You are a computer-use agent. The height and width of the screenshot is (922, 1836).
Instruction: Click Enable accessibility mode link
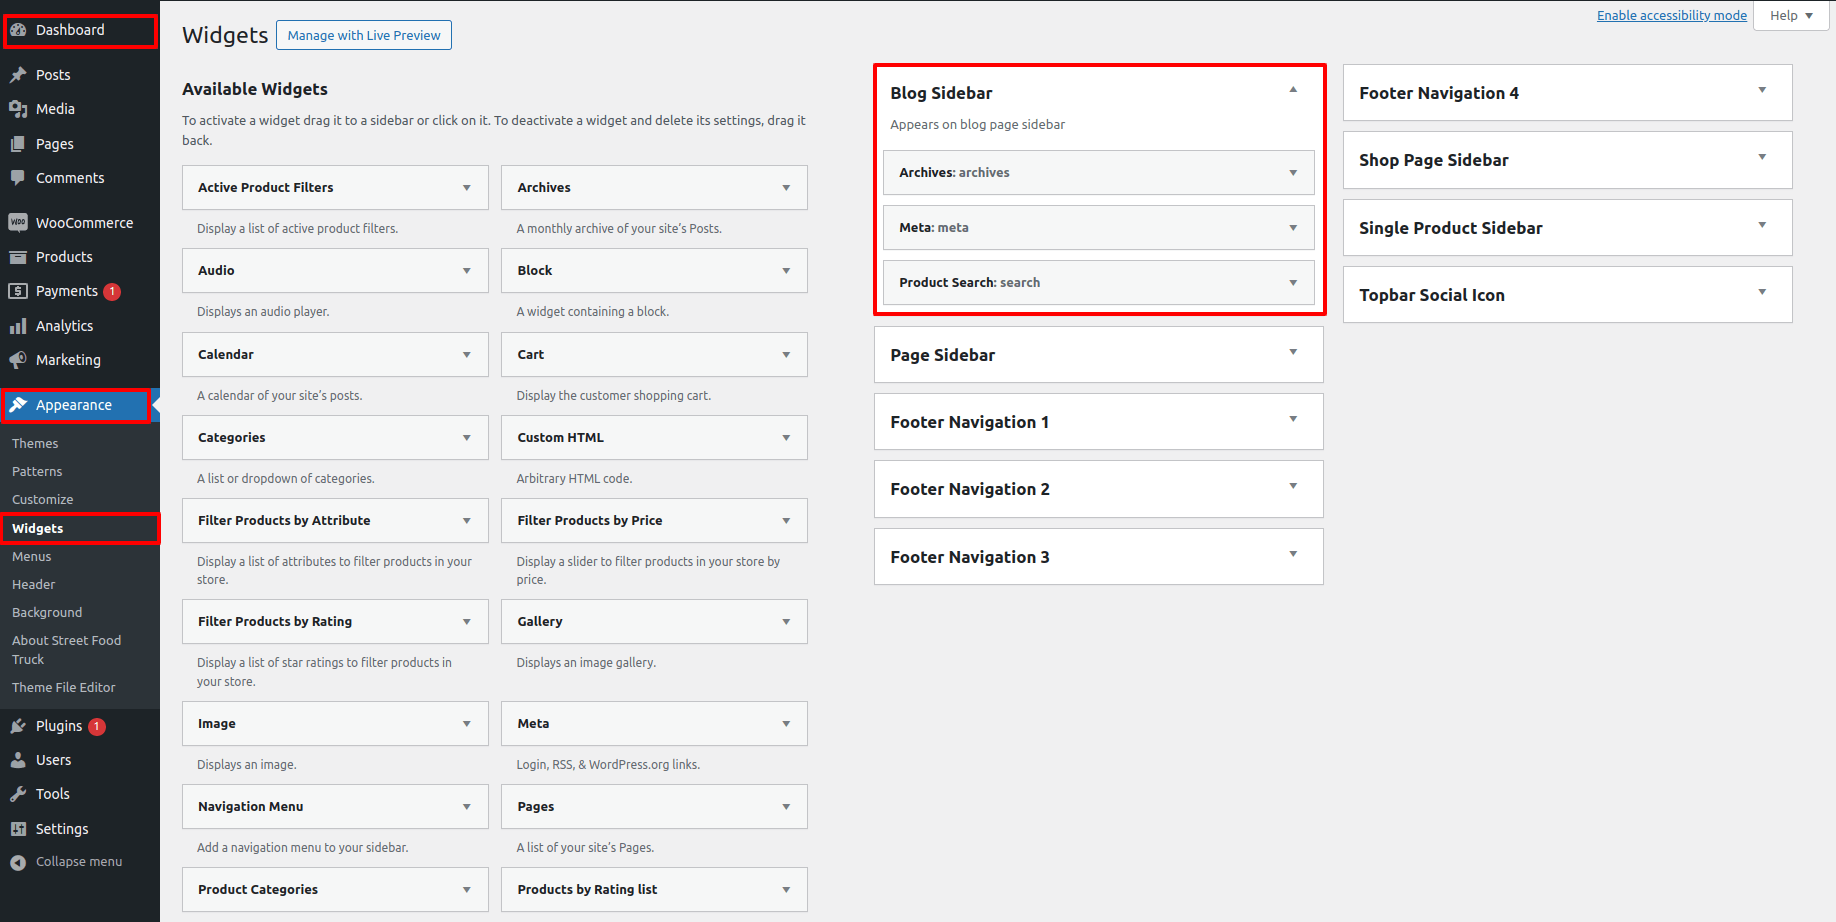click(1671, 16)
